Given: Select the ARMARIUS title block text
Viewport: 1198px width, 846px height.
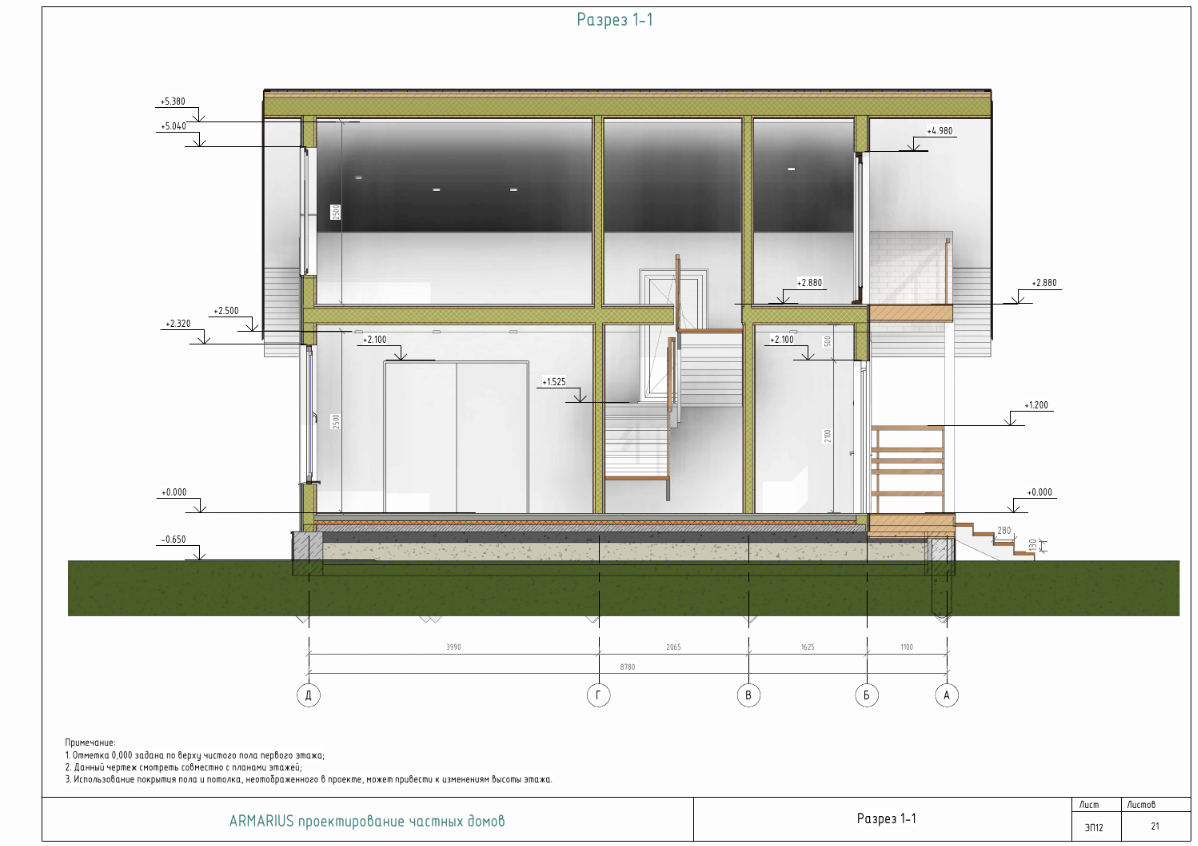Looking at the screenshot, I should [x=366, y=821].
